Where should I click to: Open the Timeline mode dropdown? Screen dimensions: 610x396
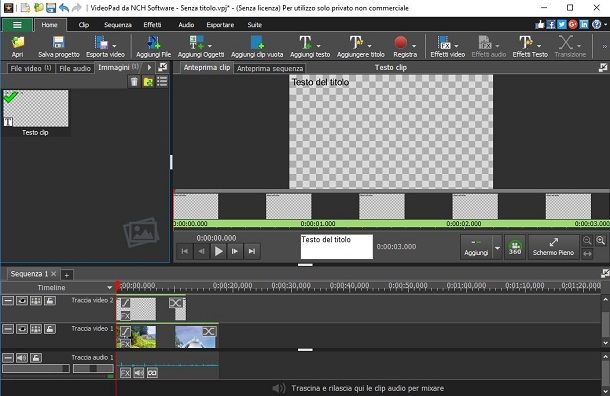109,288
